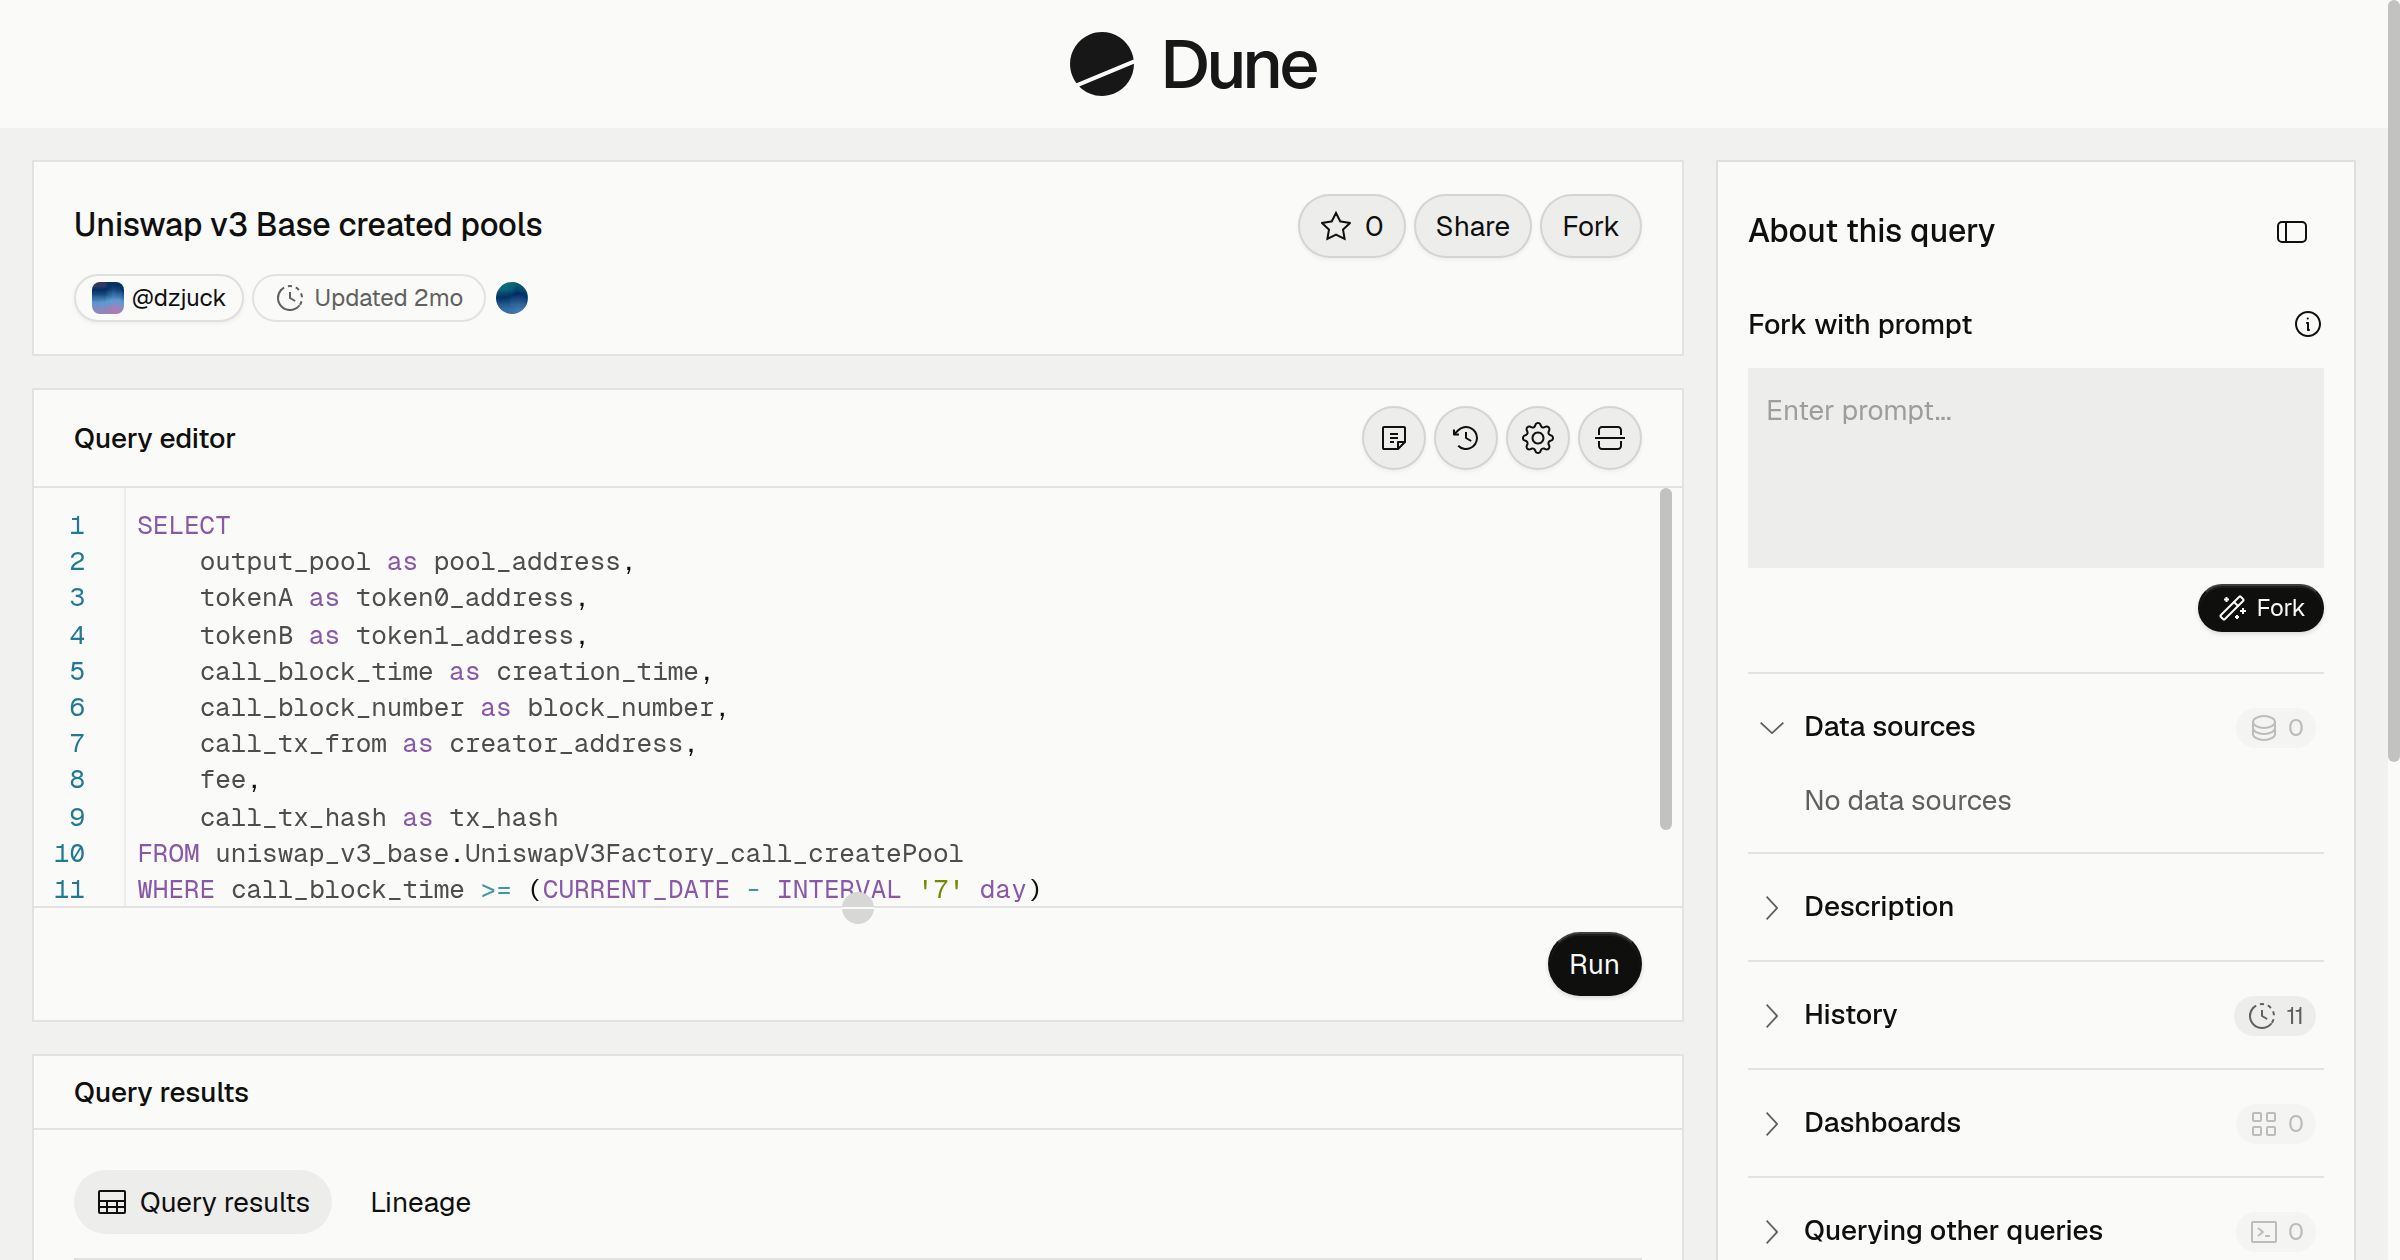Click the History count badge showing 11
The width and height of the screenshot is (2400, 1260).
pyautogui.click(x=2275, y=1015)
